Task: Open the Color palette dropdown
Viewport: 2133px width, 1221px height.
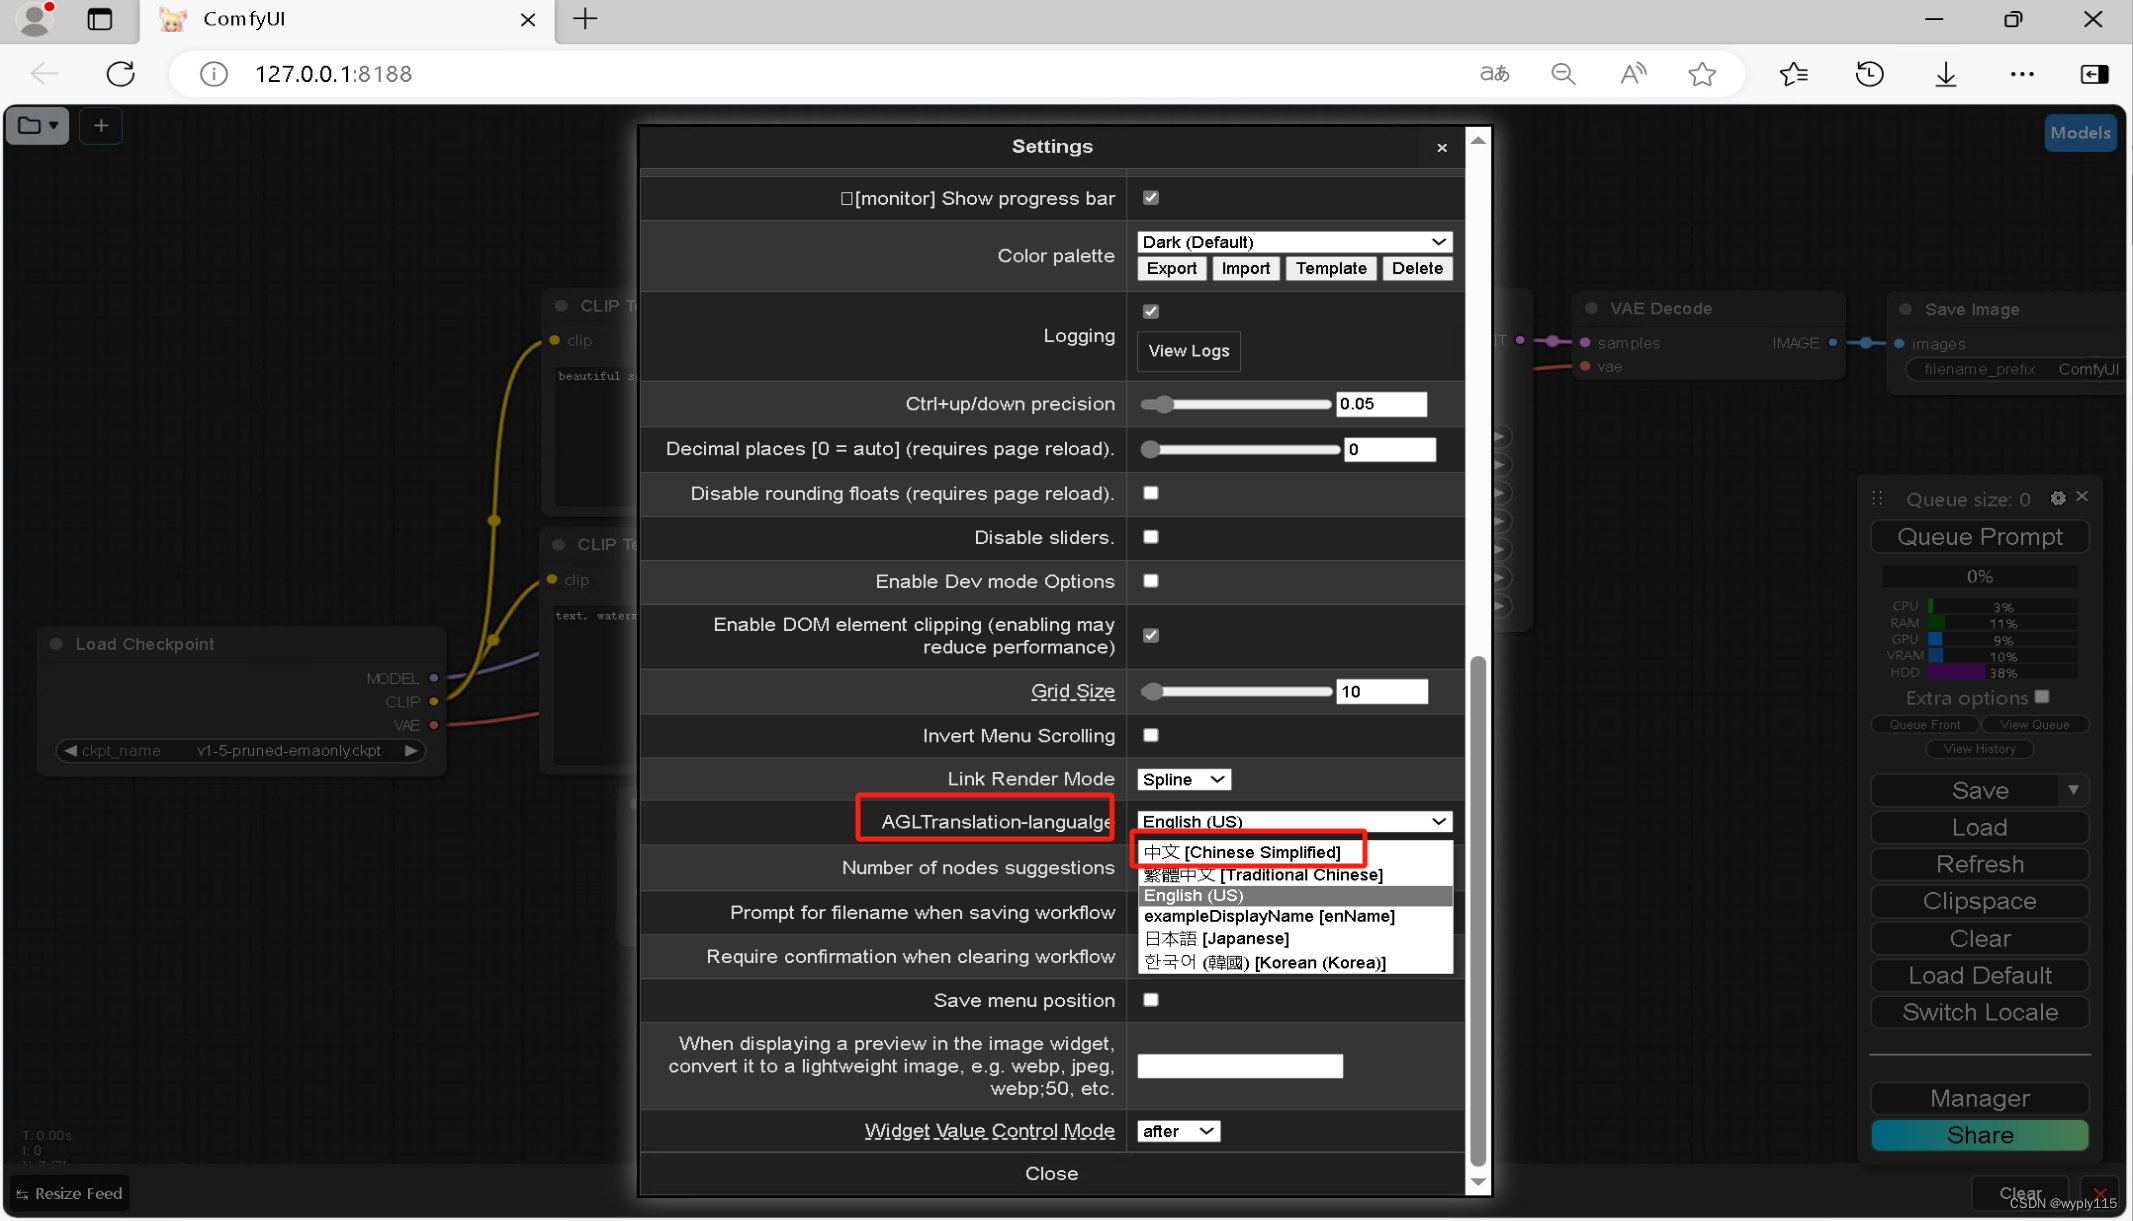Action: 1295,242
